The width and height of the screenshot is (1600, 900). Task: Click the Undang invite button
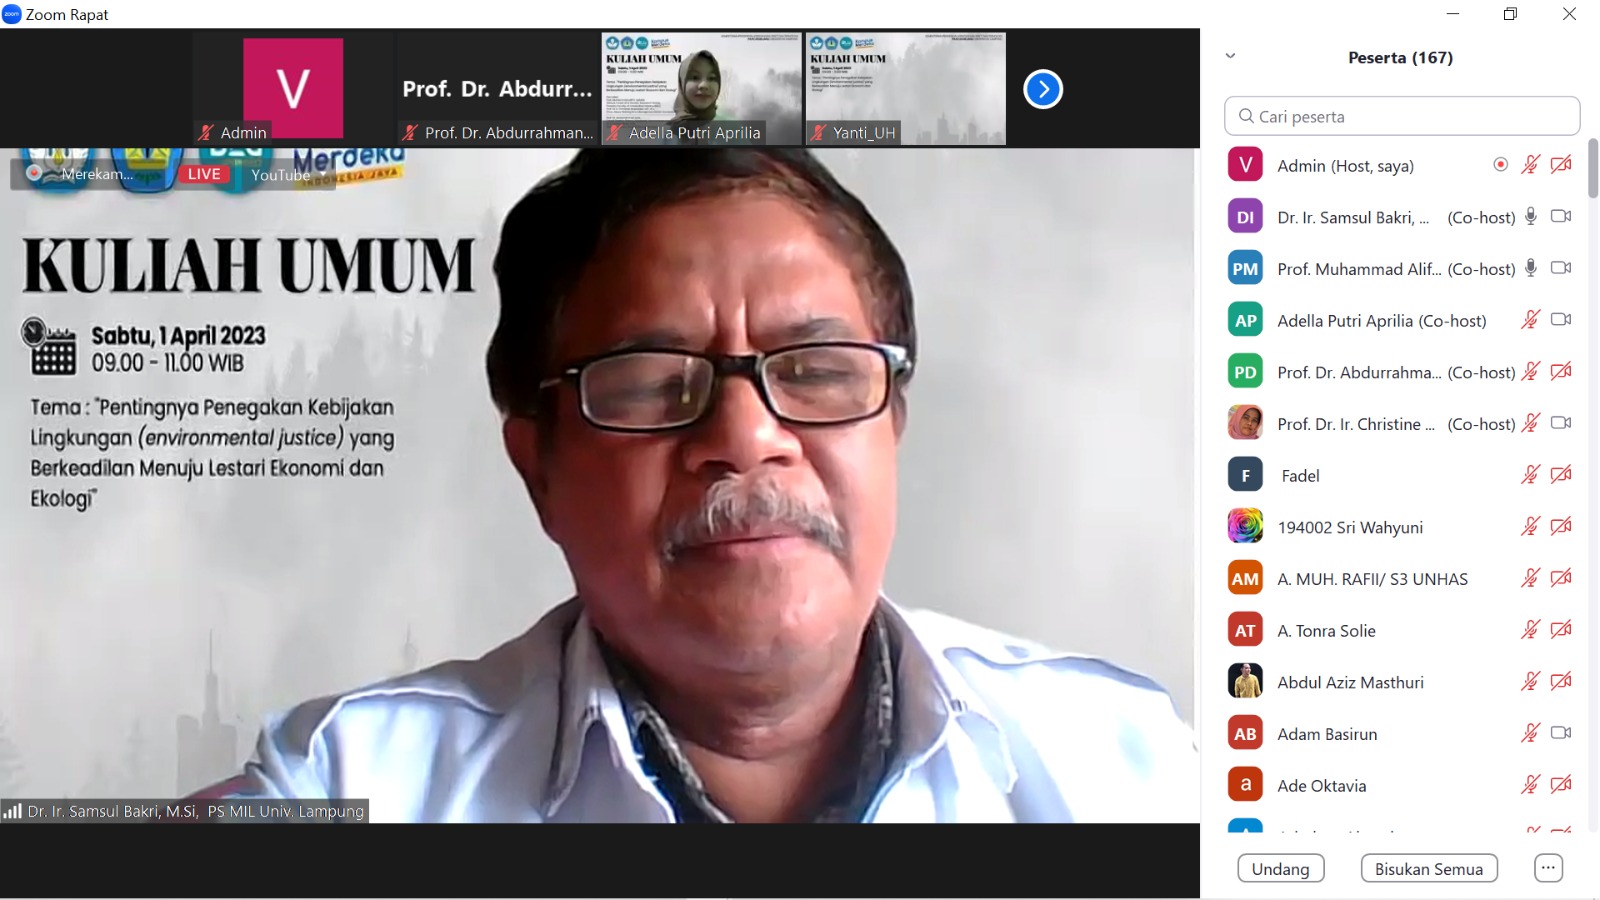tap(1280, 868)
